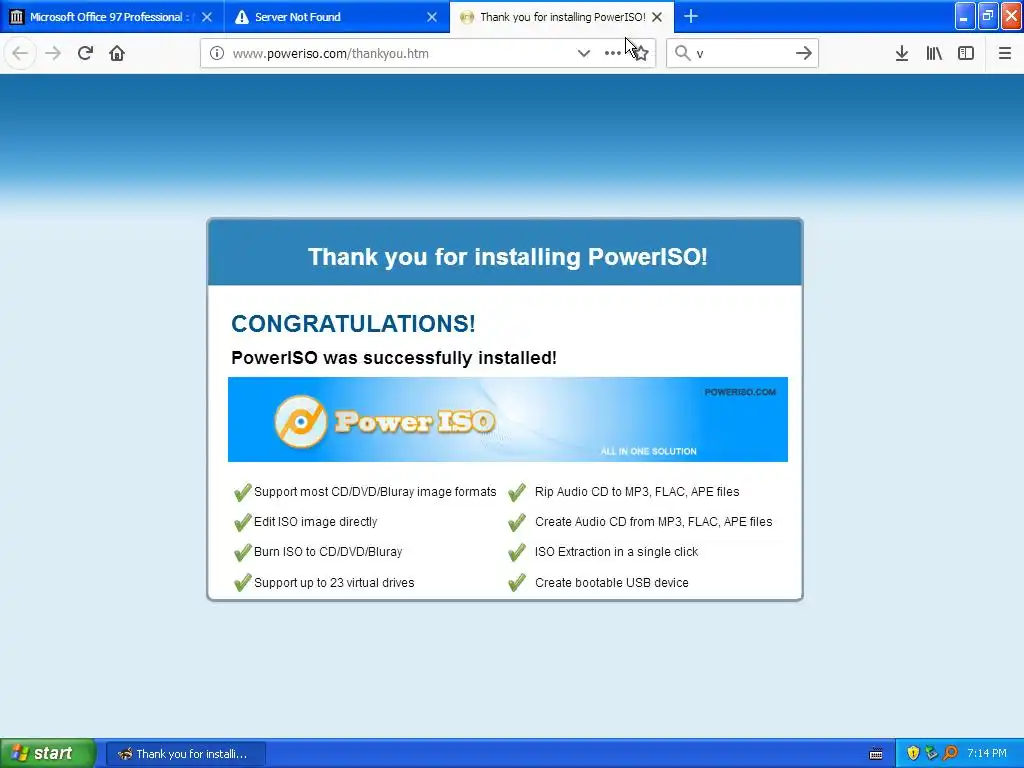Open the Firefox hamburger menu
Image resolution: width=1024 pixels, height=768 pixels.
(1004, 53)
